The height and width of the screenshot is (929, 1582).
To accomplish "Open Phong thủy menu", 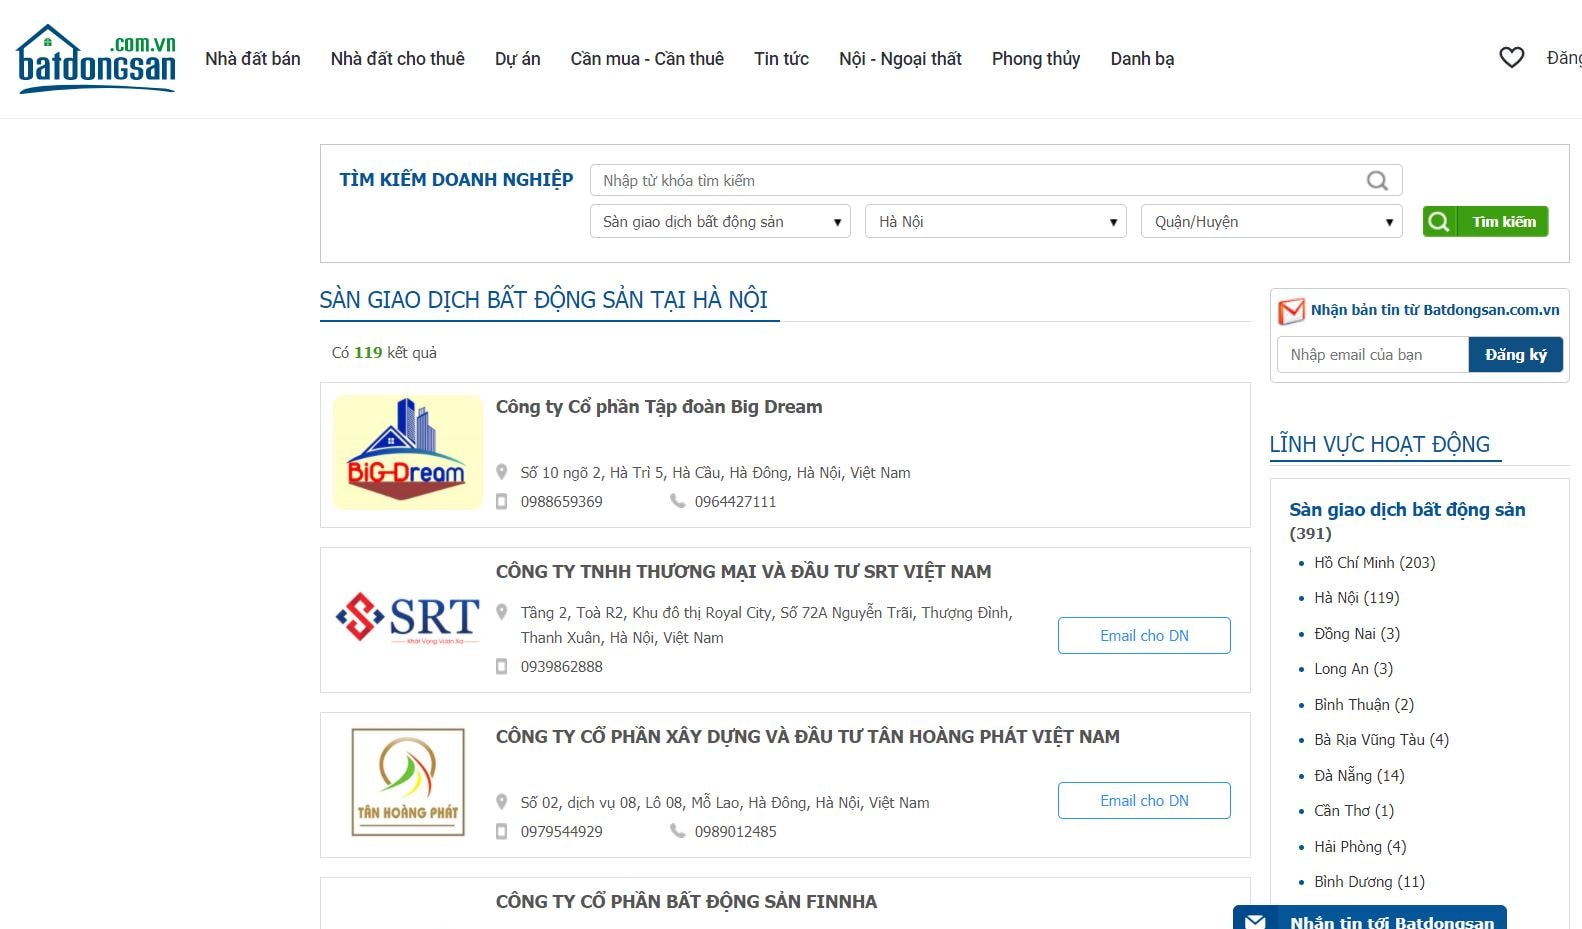I will [x=1036, y=59].
